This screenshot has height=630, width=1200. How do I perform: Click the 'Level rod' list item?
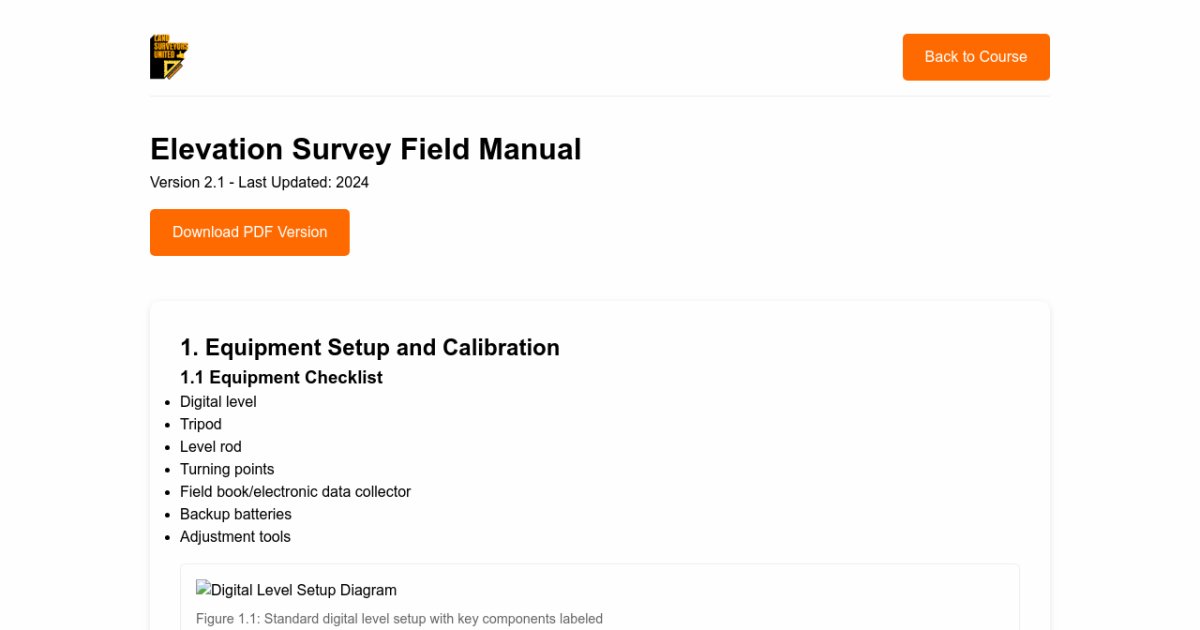click(x=211, y=446)
